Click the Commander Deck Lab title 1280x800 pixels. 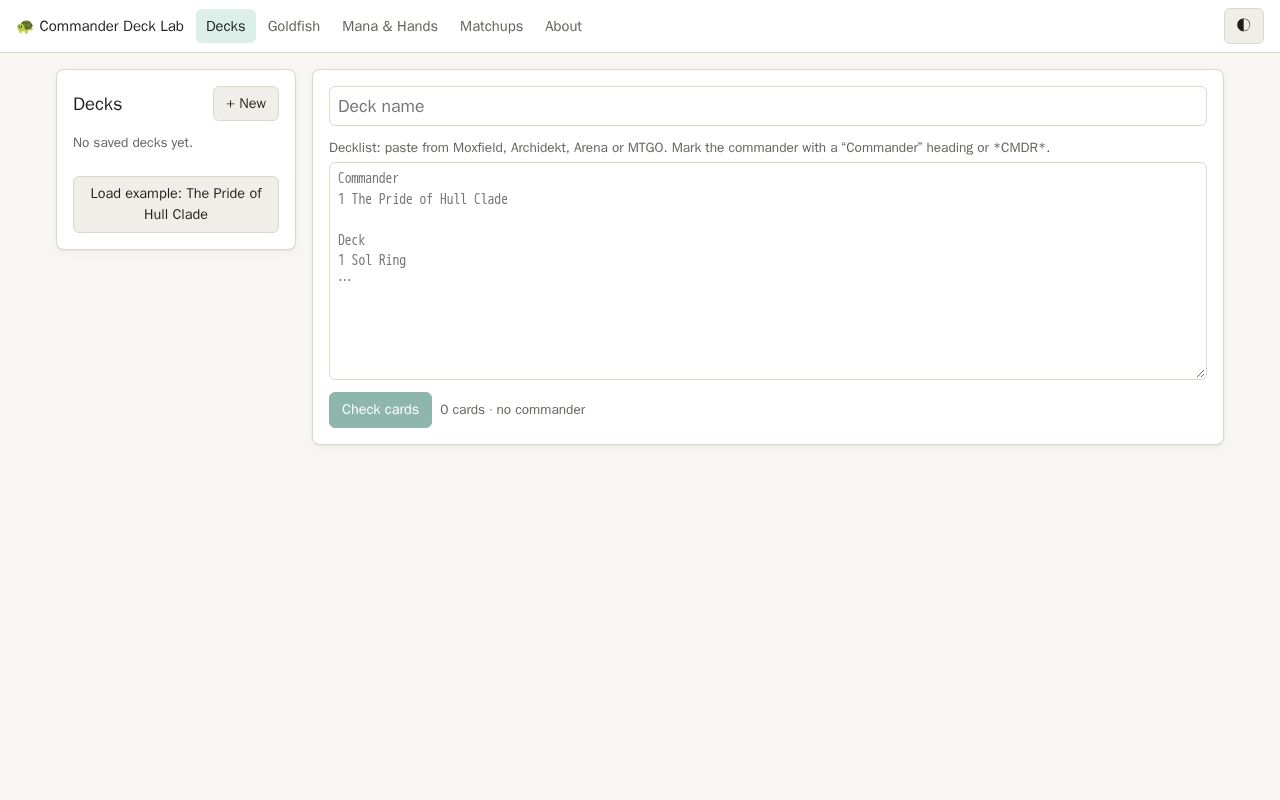click(111, 26)
